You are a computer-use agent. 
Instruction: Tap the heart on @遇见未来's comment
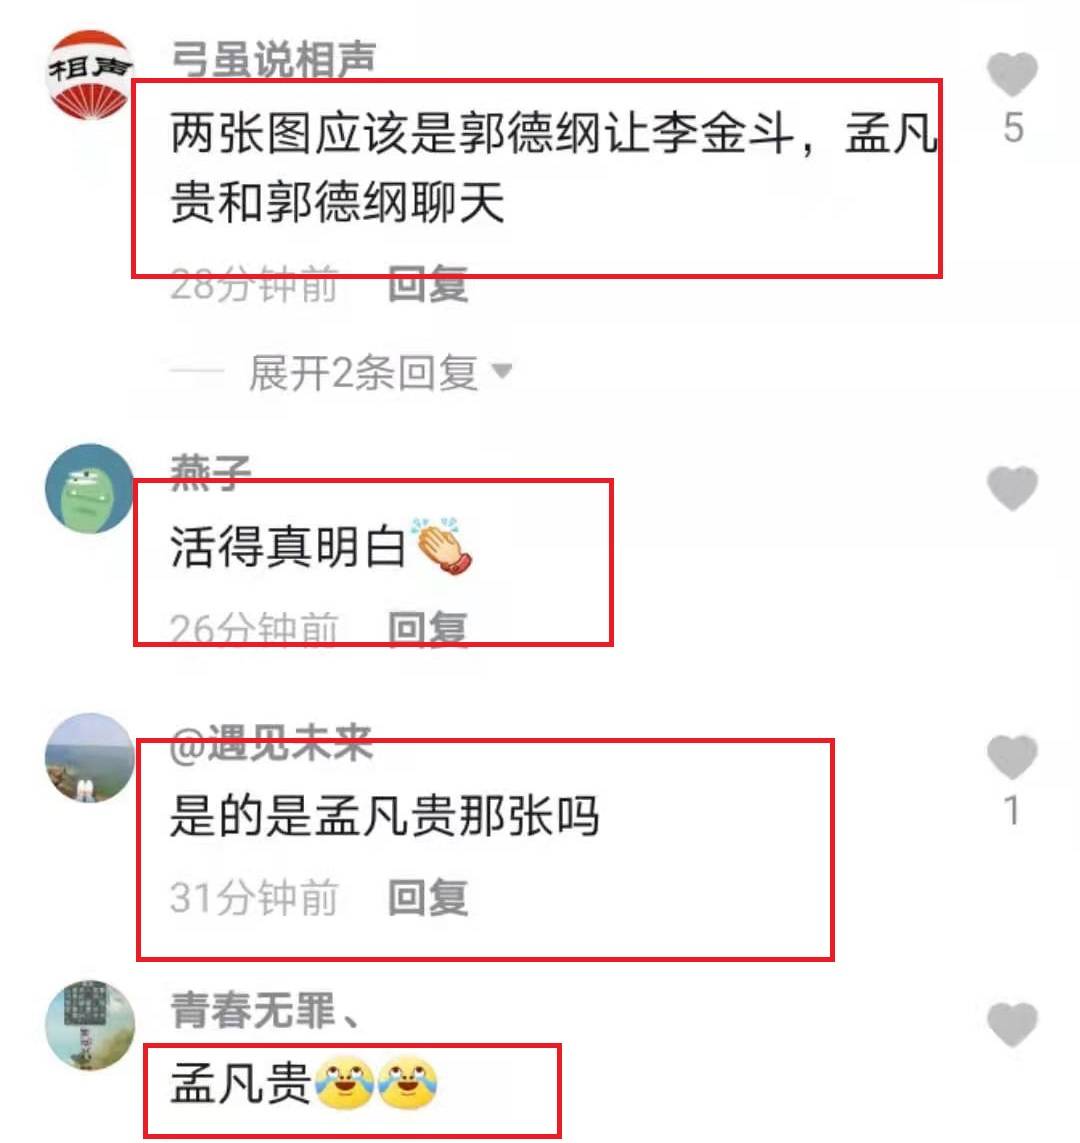click(x=1012, y=757)
